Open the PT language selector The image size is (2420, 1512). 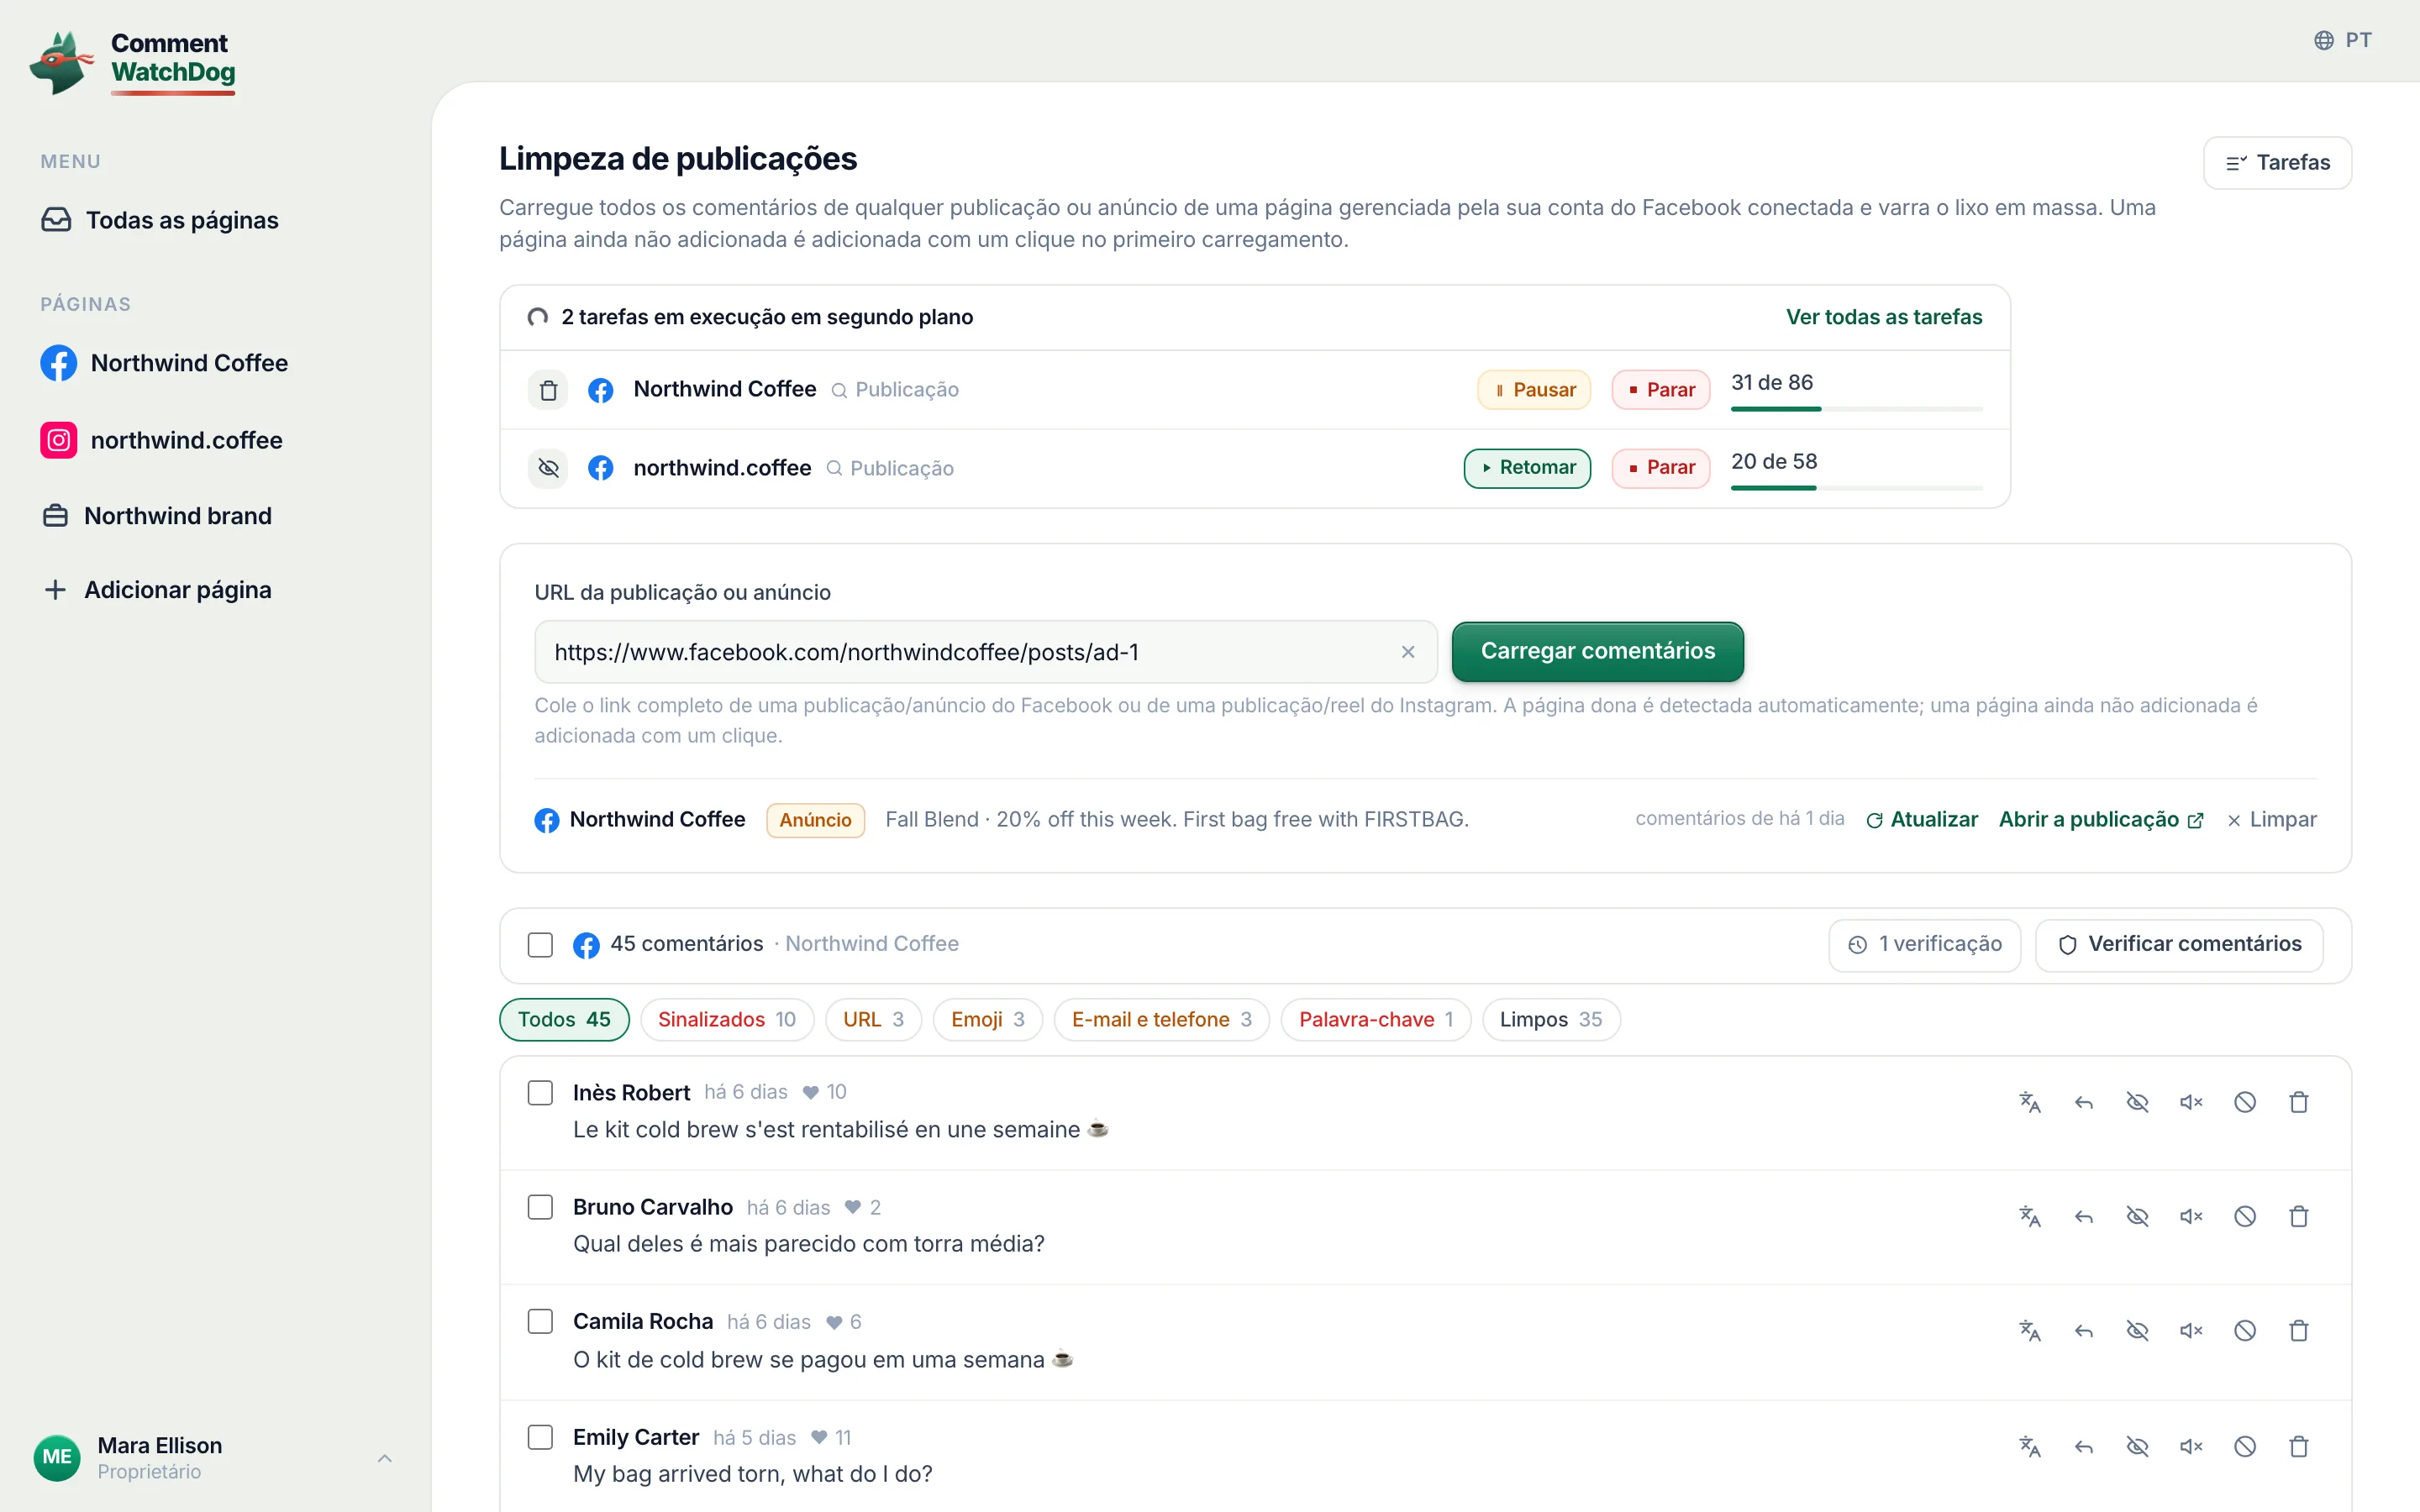[x=2342, y=40]
